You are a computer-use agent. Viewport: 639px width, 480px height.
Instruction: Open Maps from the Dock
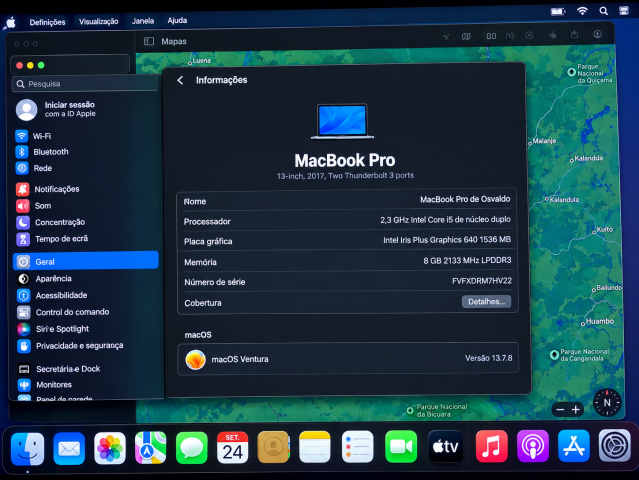150,448
